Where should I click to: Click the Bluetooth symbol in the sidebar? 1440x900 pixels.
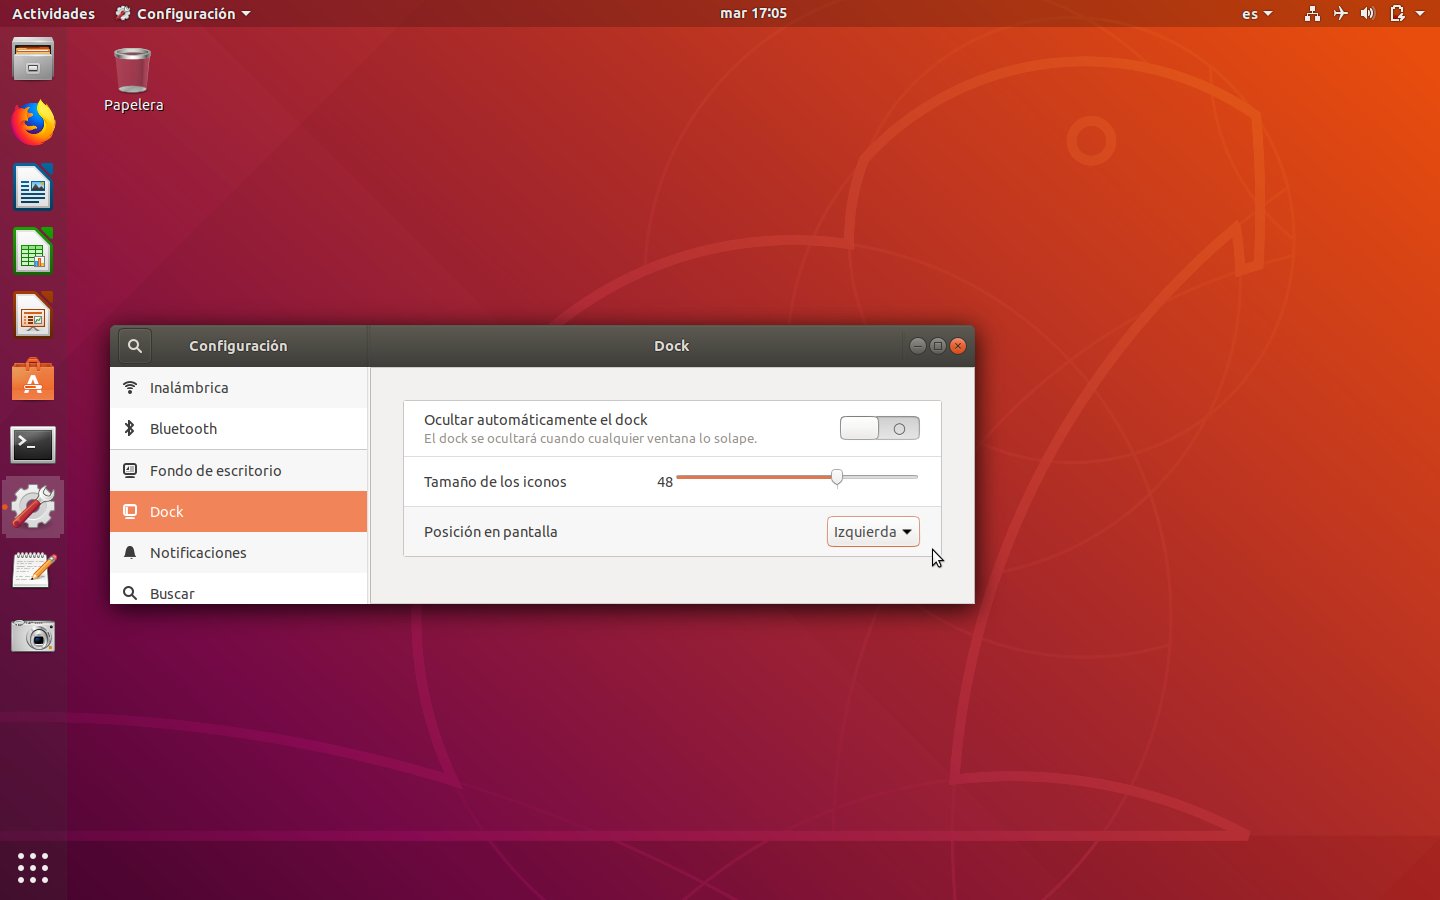(130, 428)
